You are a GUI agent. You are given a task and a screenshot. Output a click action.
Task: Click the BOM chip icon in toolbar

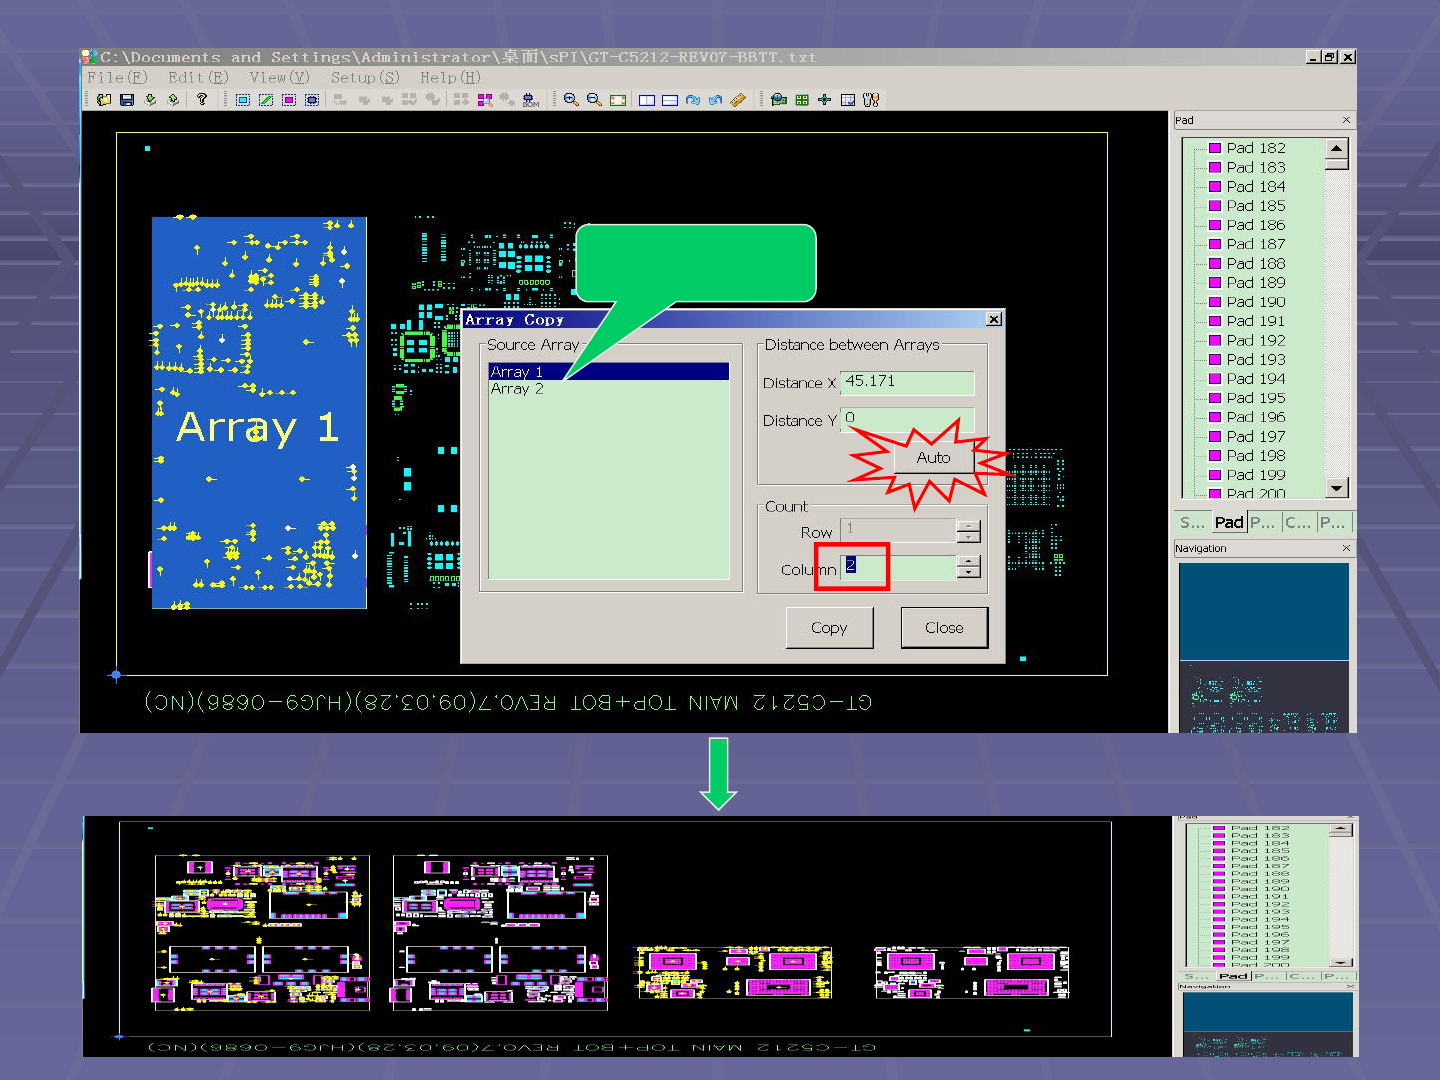[x=530, y=100]
